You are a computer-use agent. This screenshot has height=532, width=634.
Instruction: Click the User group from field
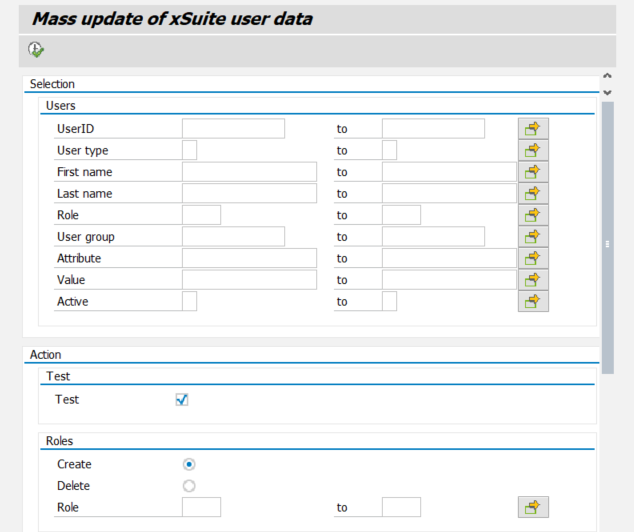tap(233, 236)
